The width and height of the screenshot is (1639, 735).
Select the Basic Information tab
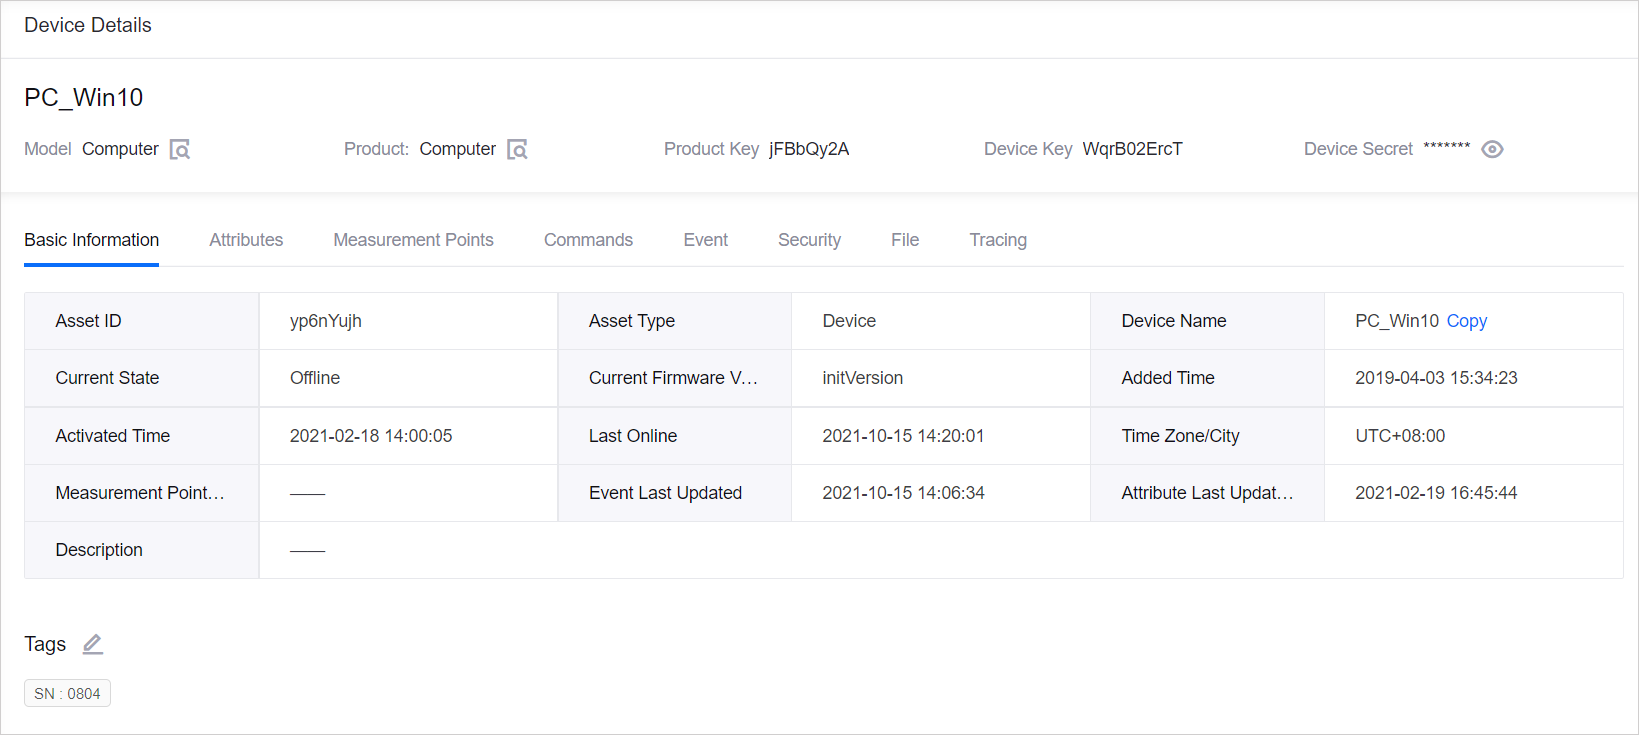coord(91,240)
